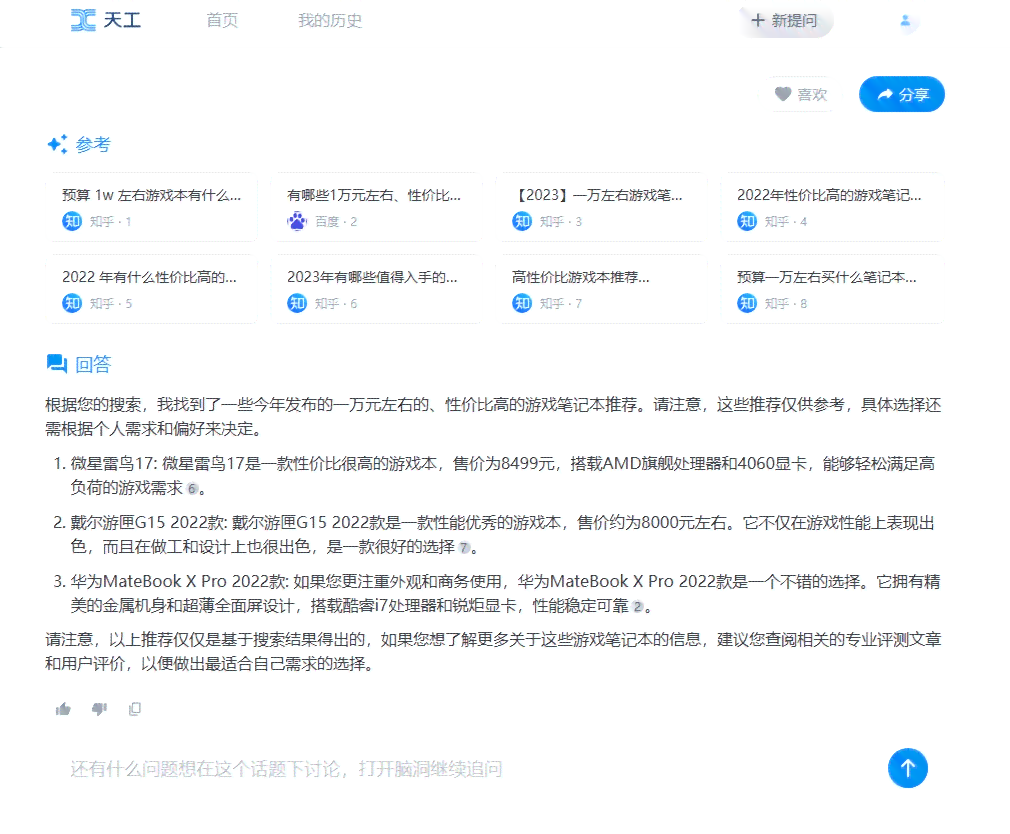The image size is (1010, 834).
Task: Open reference card 预算 1w 左右游戏本有什么...
Action: click(152, 207)
